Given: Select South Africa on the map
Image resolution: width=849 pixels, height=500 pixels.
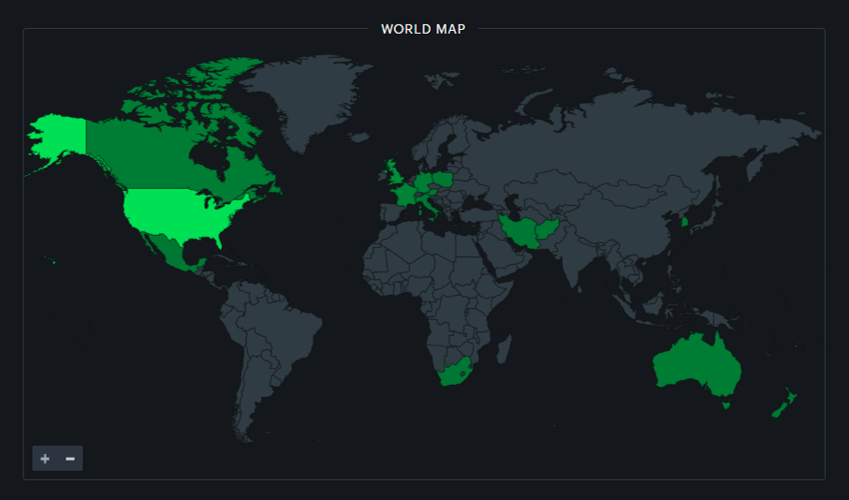Looking at the screenshot, I should pos(457,370).
